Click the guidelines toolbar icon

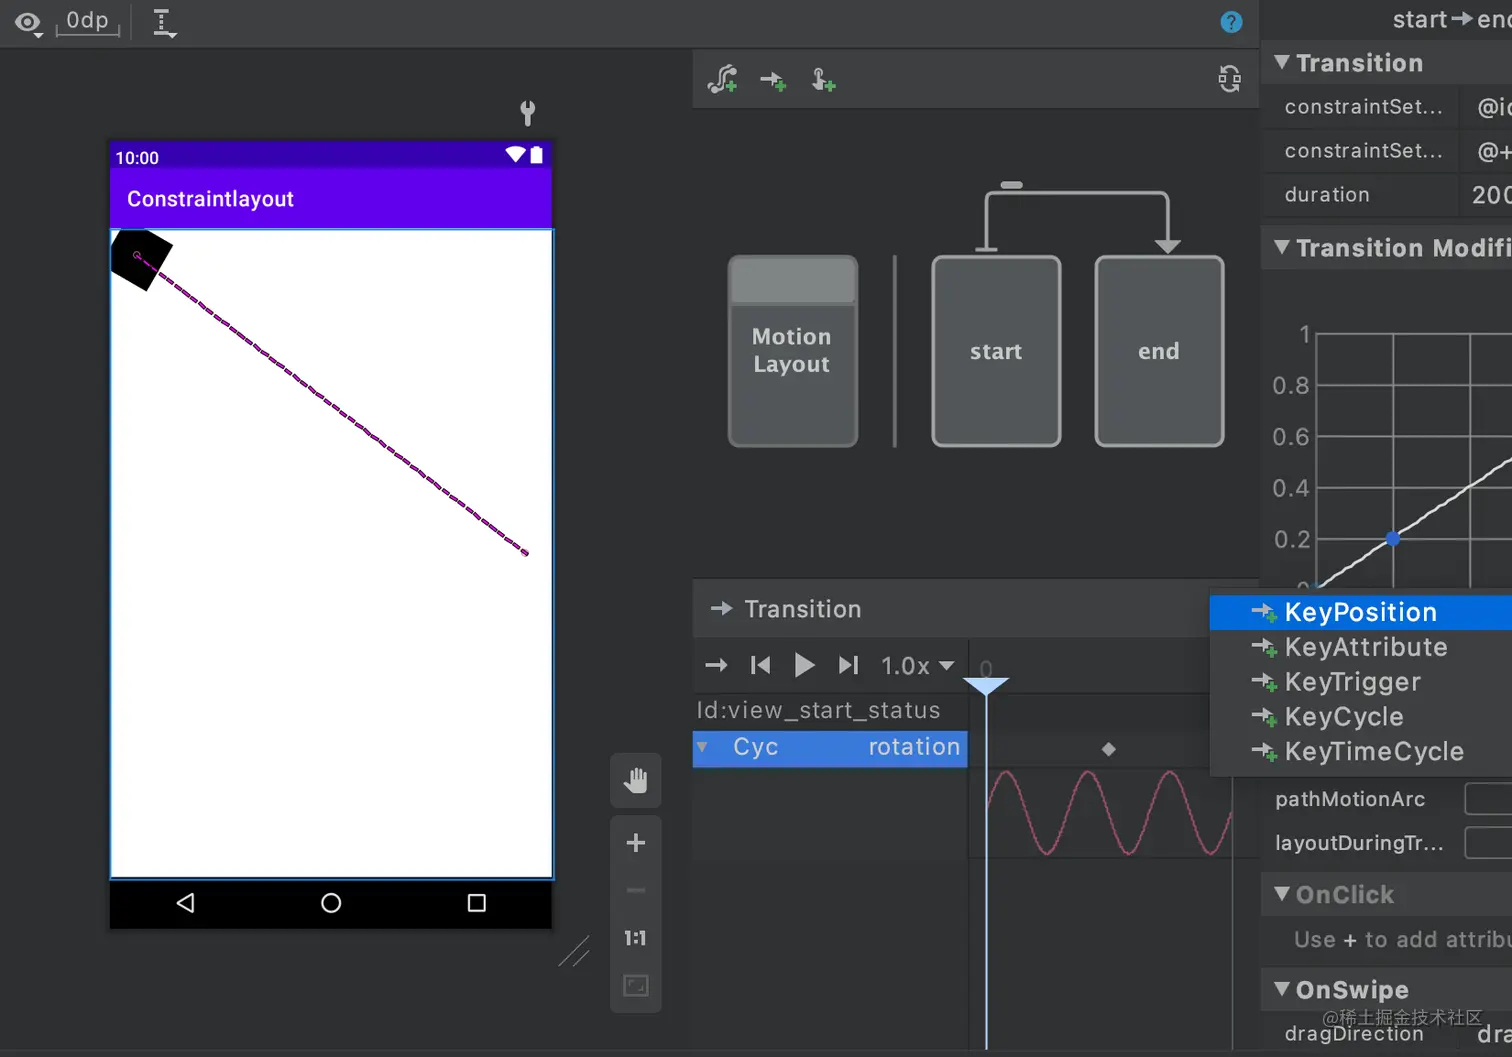coord(164,22)
